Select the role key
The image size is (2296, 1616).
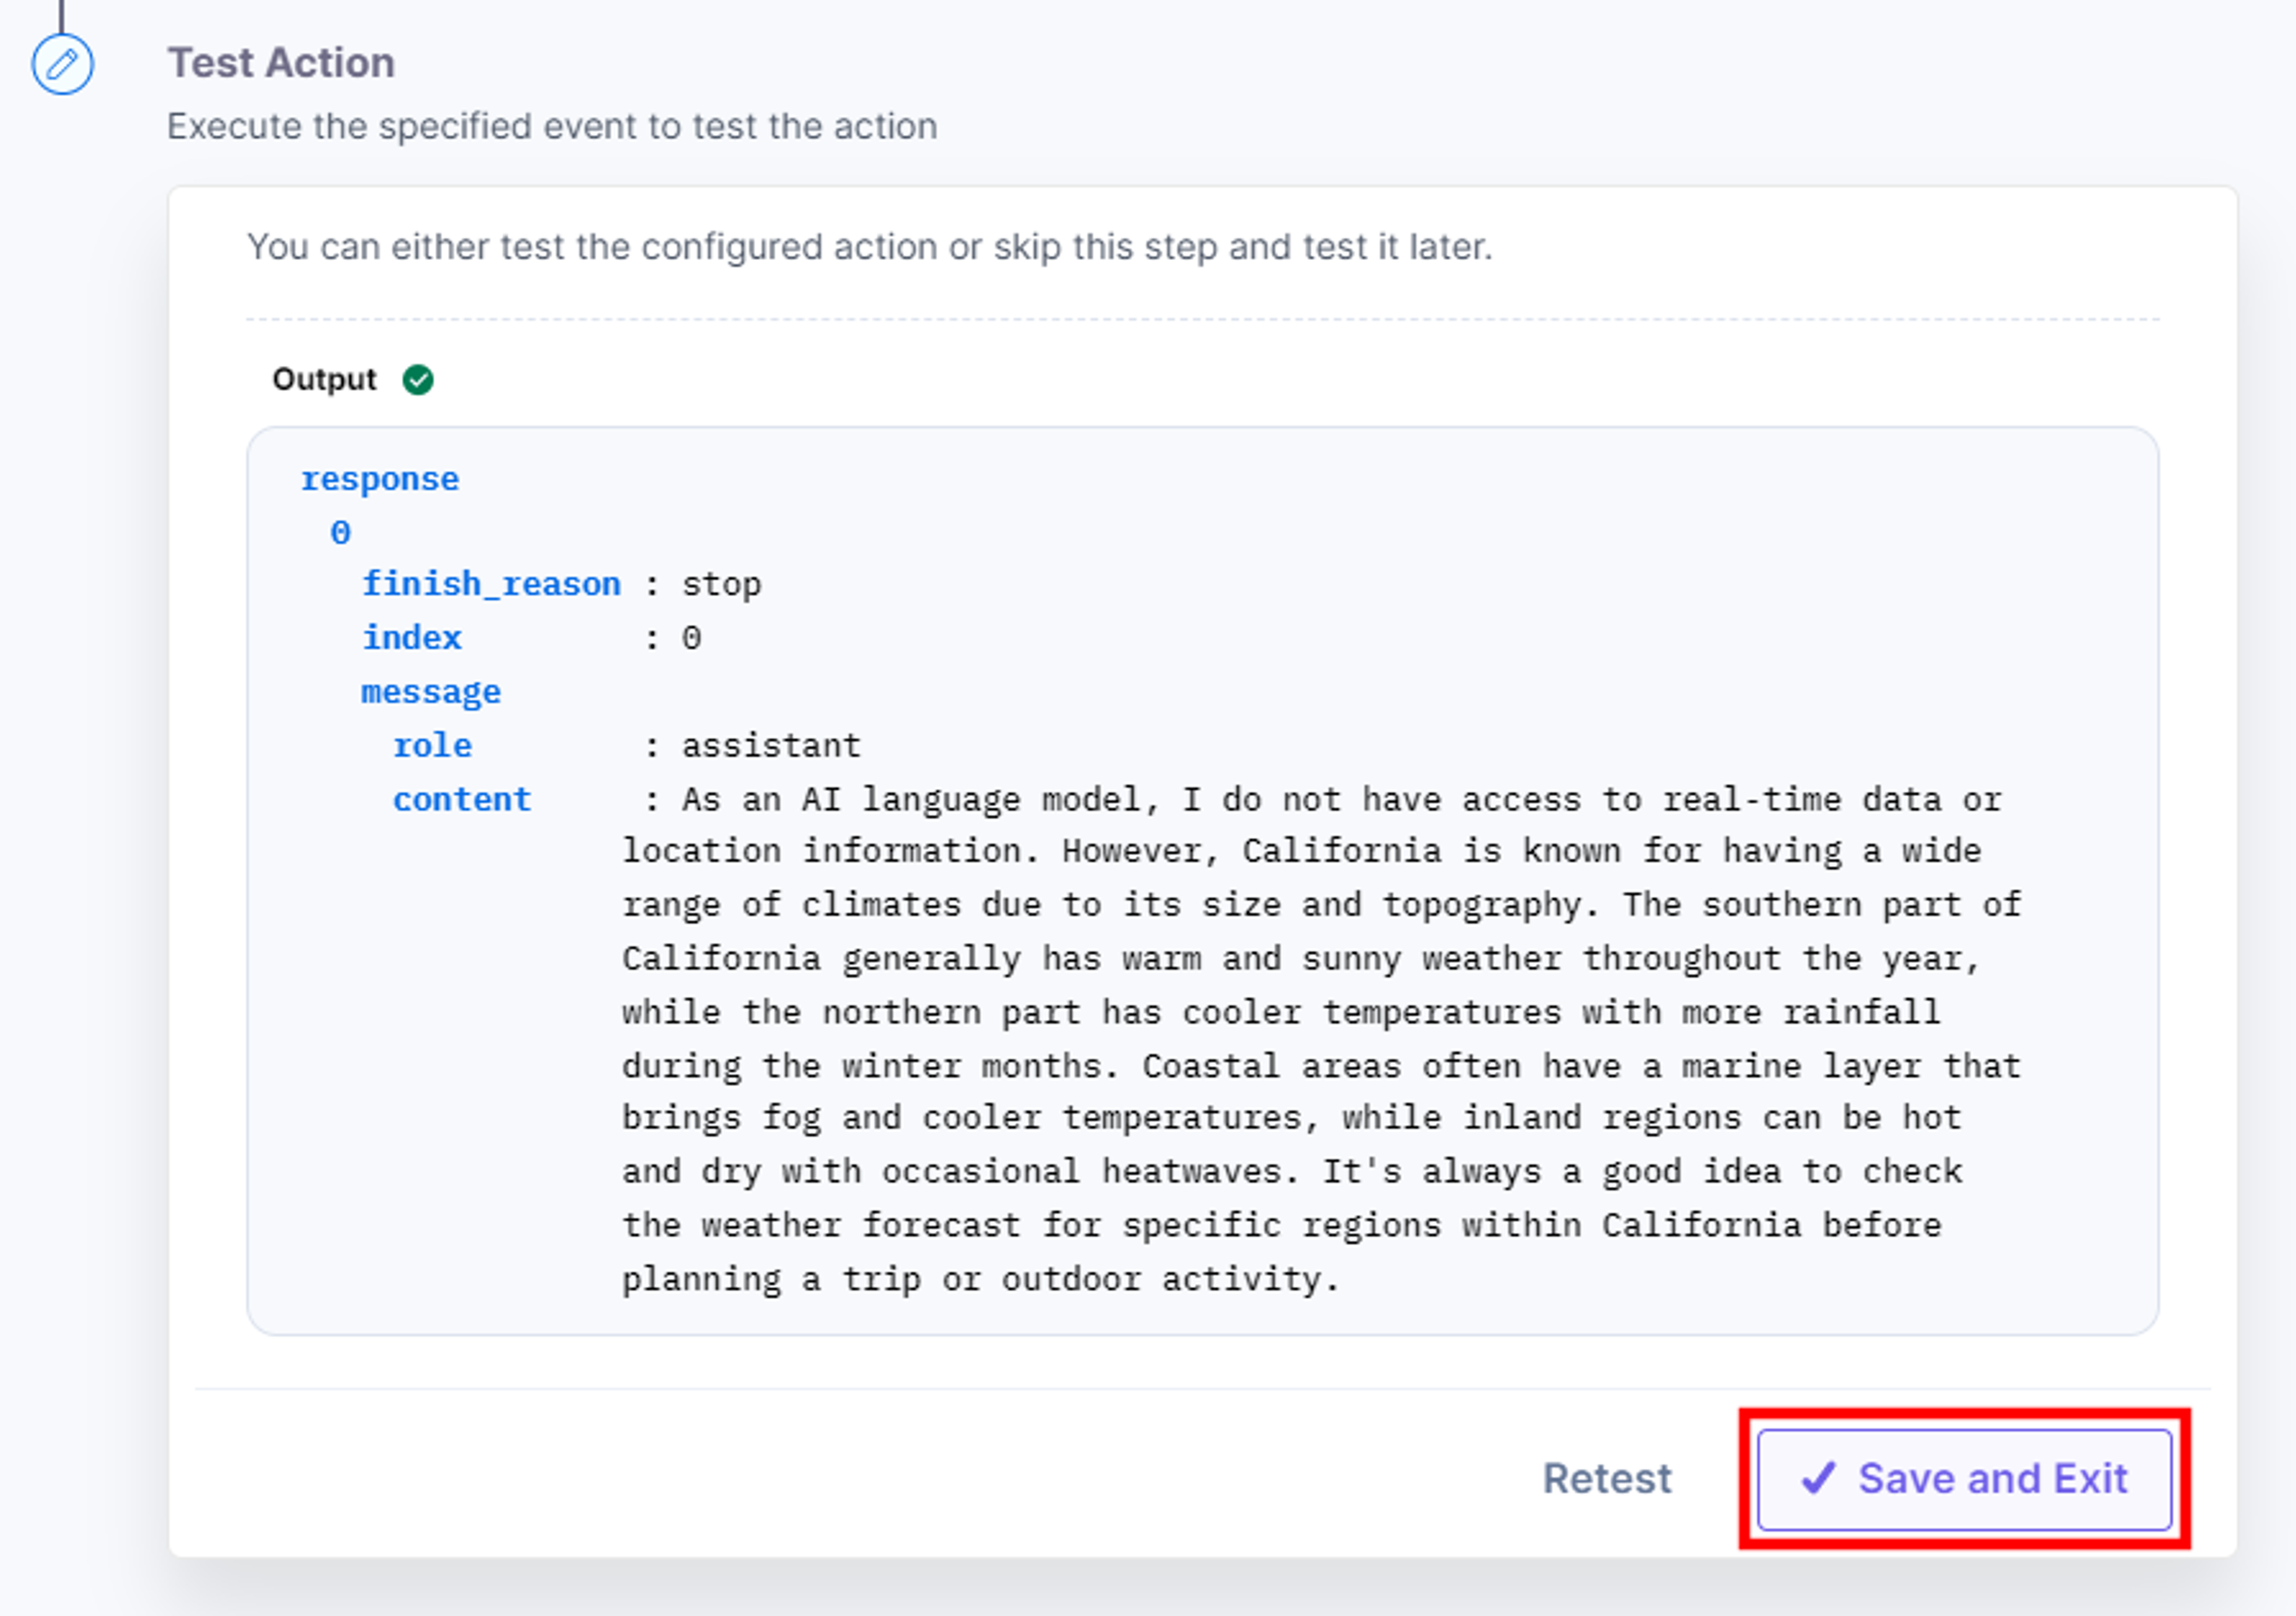point(432,746)
